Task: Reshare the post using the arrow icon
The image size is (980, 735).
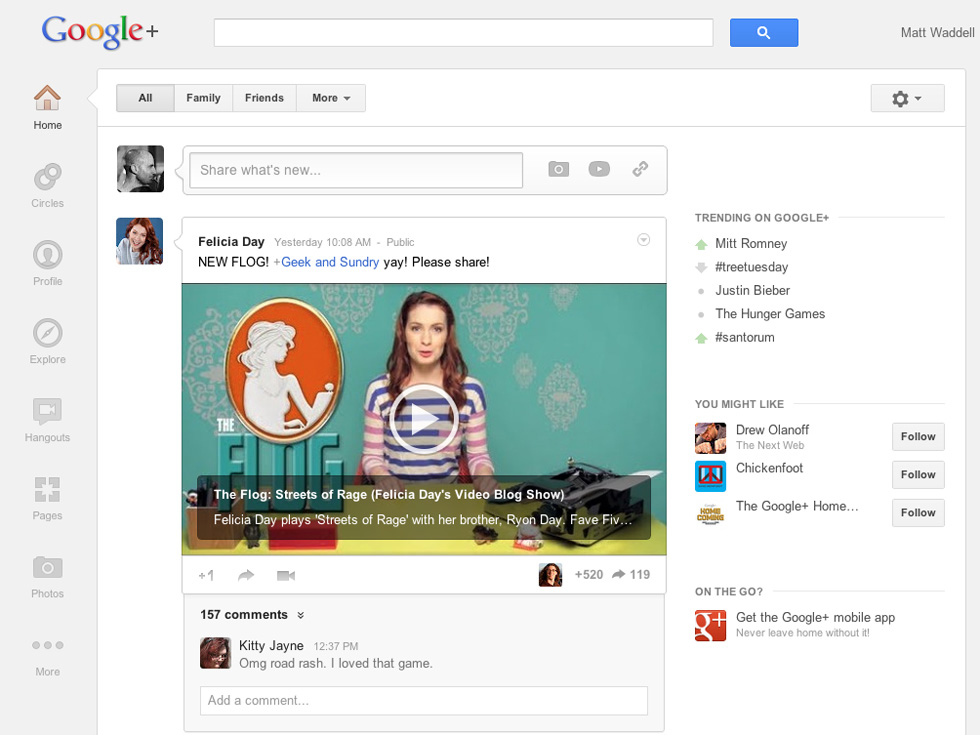Action: pyautogui.click(x=246, y=575)
